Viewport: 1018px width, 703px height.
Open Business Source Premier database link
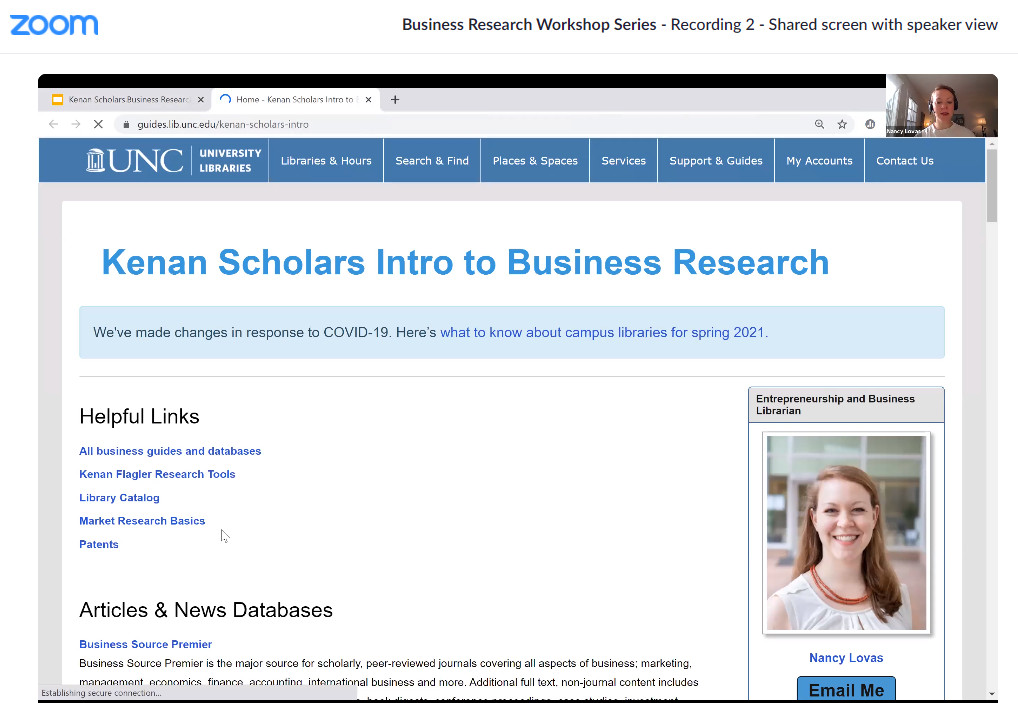[x=145, y=645]
